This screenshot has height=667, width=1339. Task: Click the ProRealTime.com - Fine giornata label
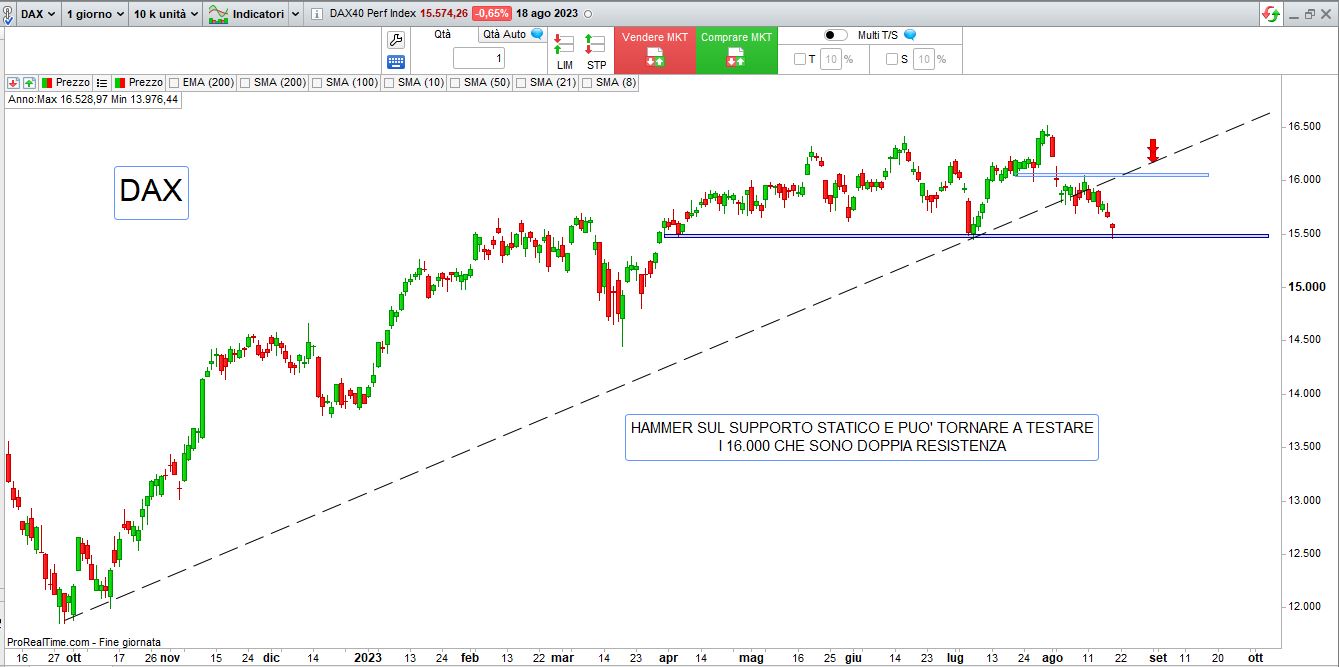coord(84,642)
